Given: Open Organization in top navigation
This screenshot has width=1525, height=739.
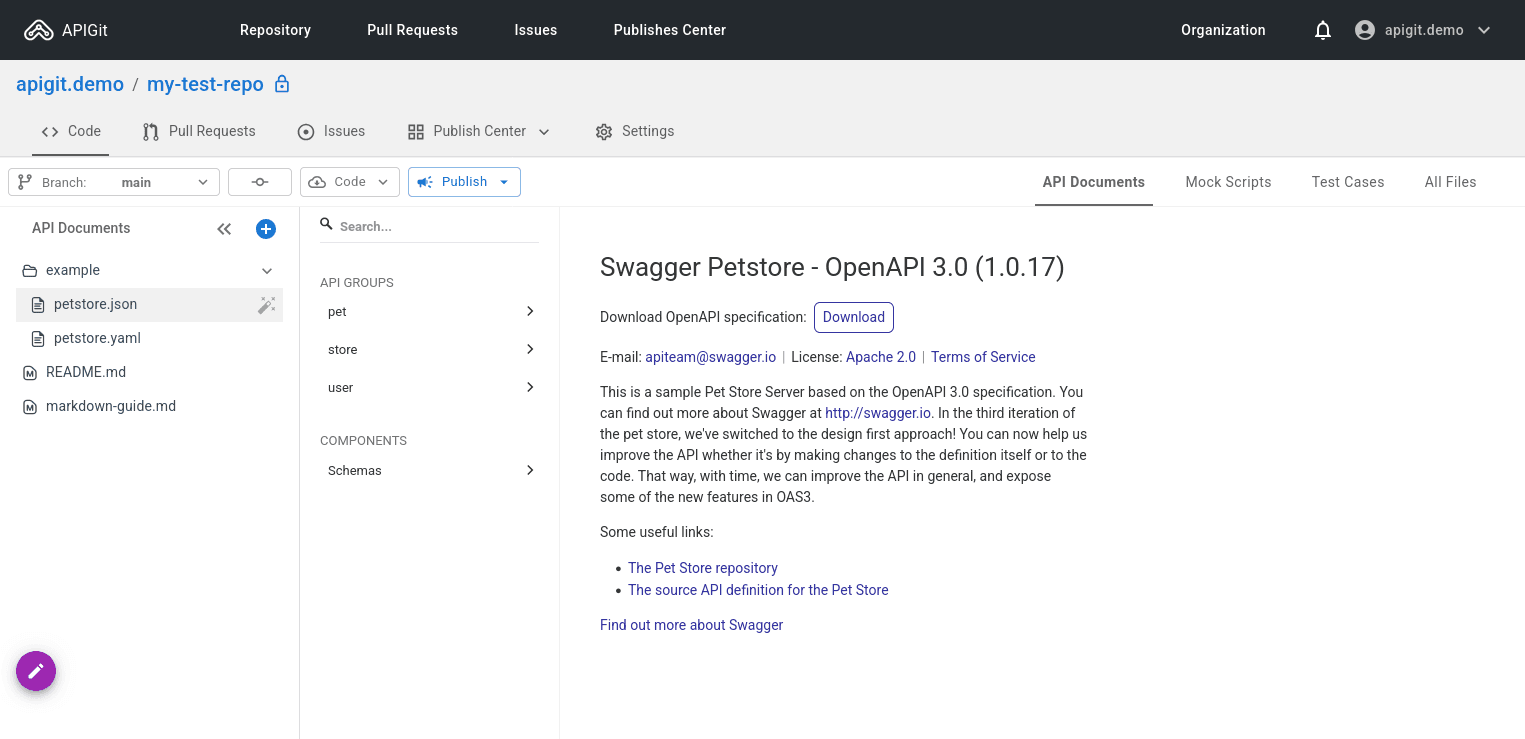Looking at the screenshot, I should pyautogui.click(x=1223, y=30).
